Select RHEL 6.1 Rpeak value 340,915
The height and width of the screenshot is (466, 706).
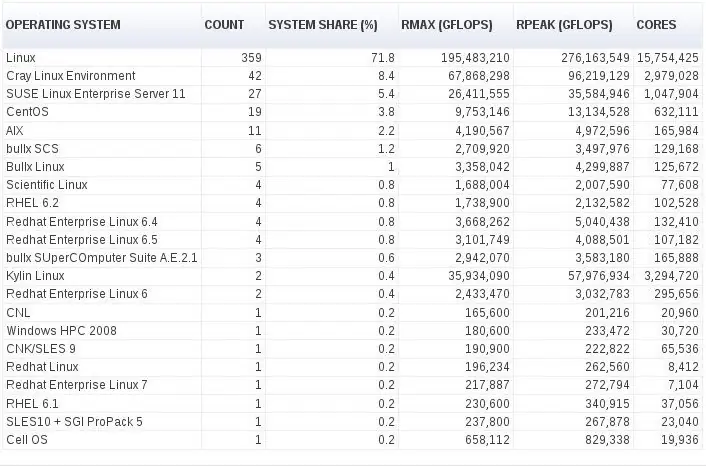(x=607, y=403)
